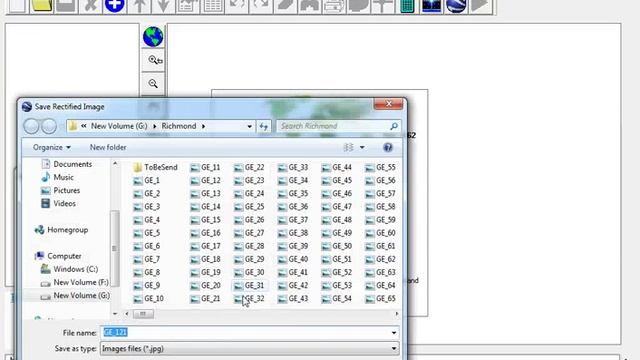640x360 pixels.
Task: Open the help question mark icon
Action: click(388, 147)
